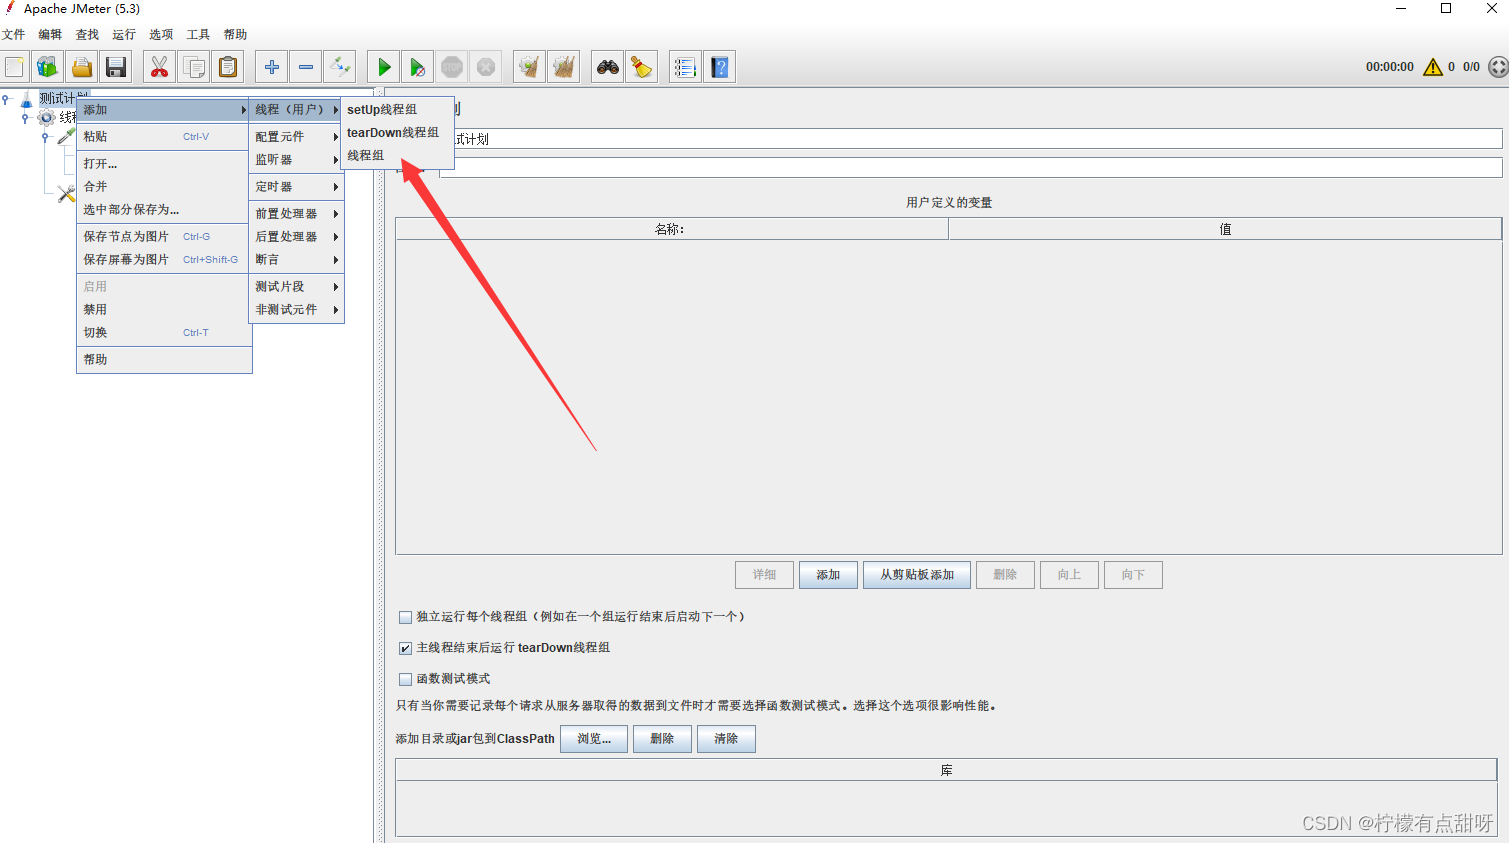Viewport: 1509px width, 843px height.
Task: Click the 值 column header
Action: click(1225, 229)
